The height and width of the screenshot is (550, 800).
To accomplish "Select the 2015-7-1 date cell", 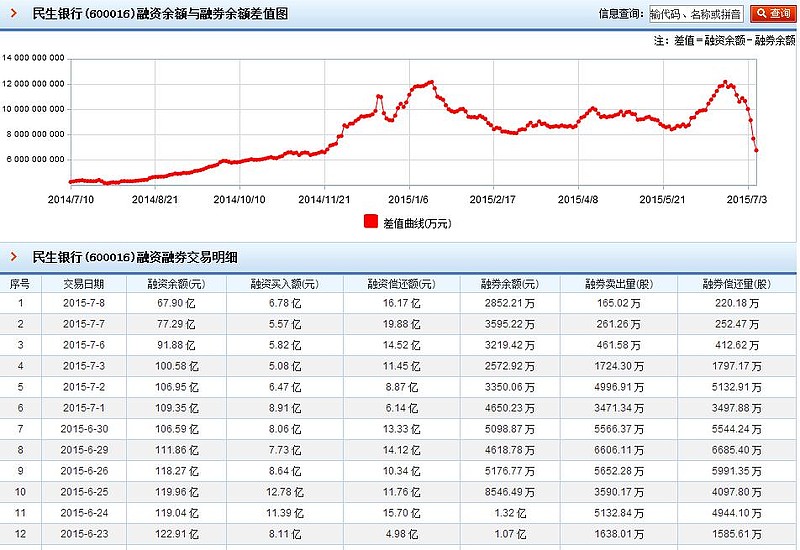I will click(84, 408).
